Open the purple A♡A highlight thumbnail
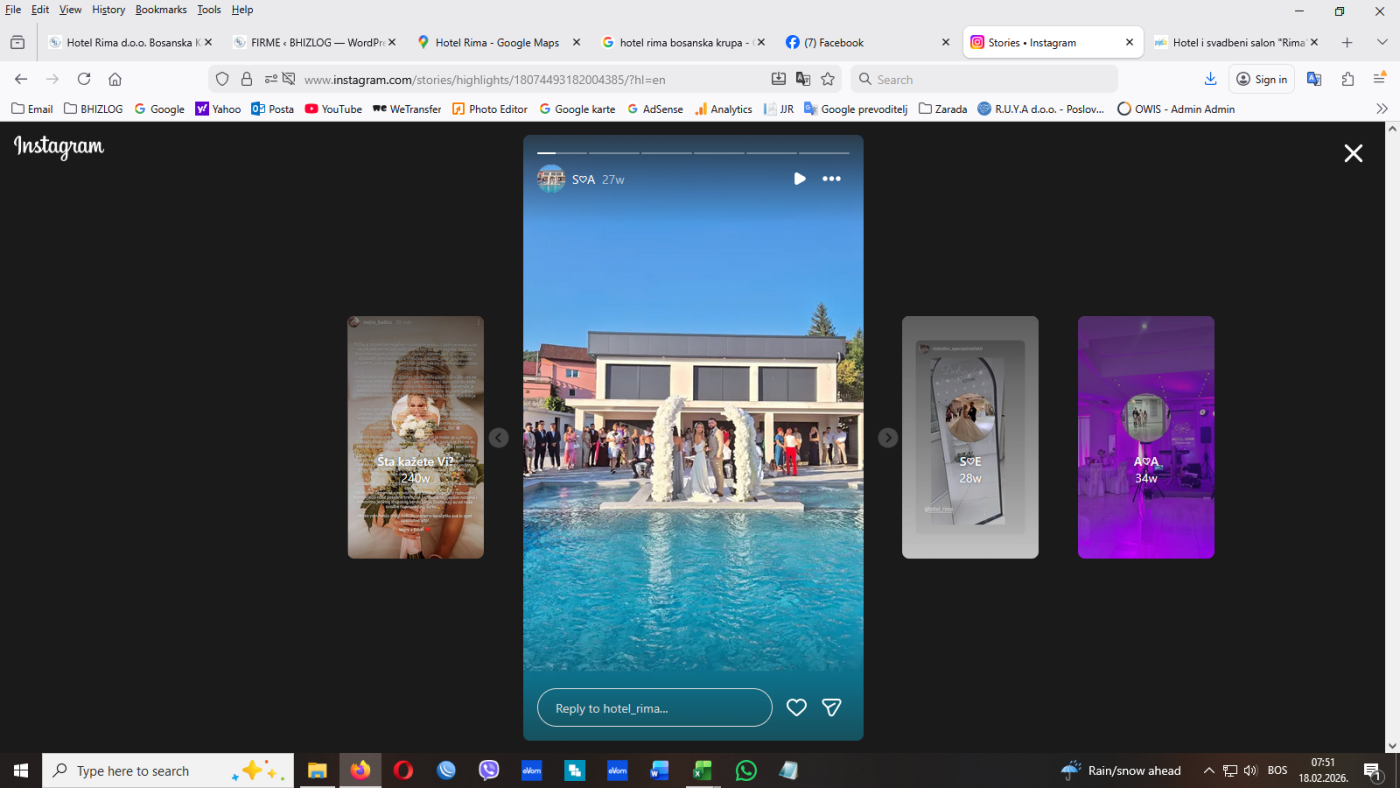 click(1146, 437)
